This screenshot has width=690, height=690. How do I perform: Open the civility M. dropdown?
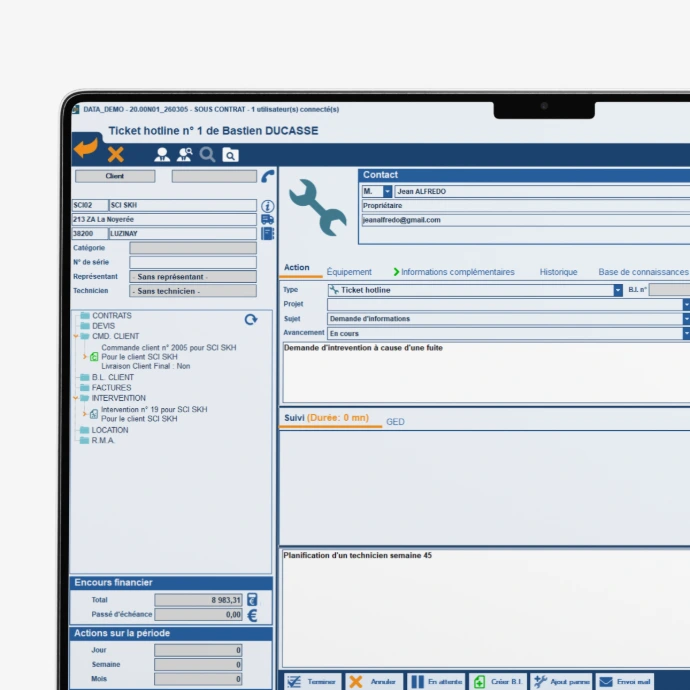coord(387,191)
